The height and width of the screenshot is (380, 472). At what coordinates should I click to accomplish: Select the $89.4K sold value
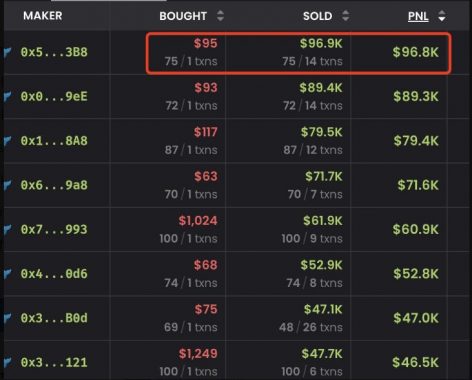click(321, 88)
